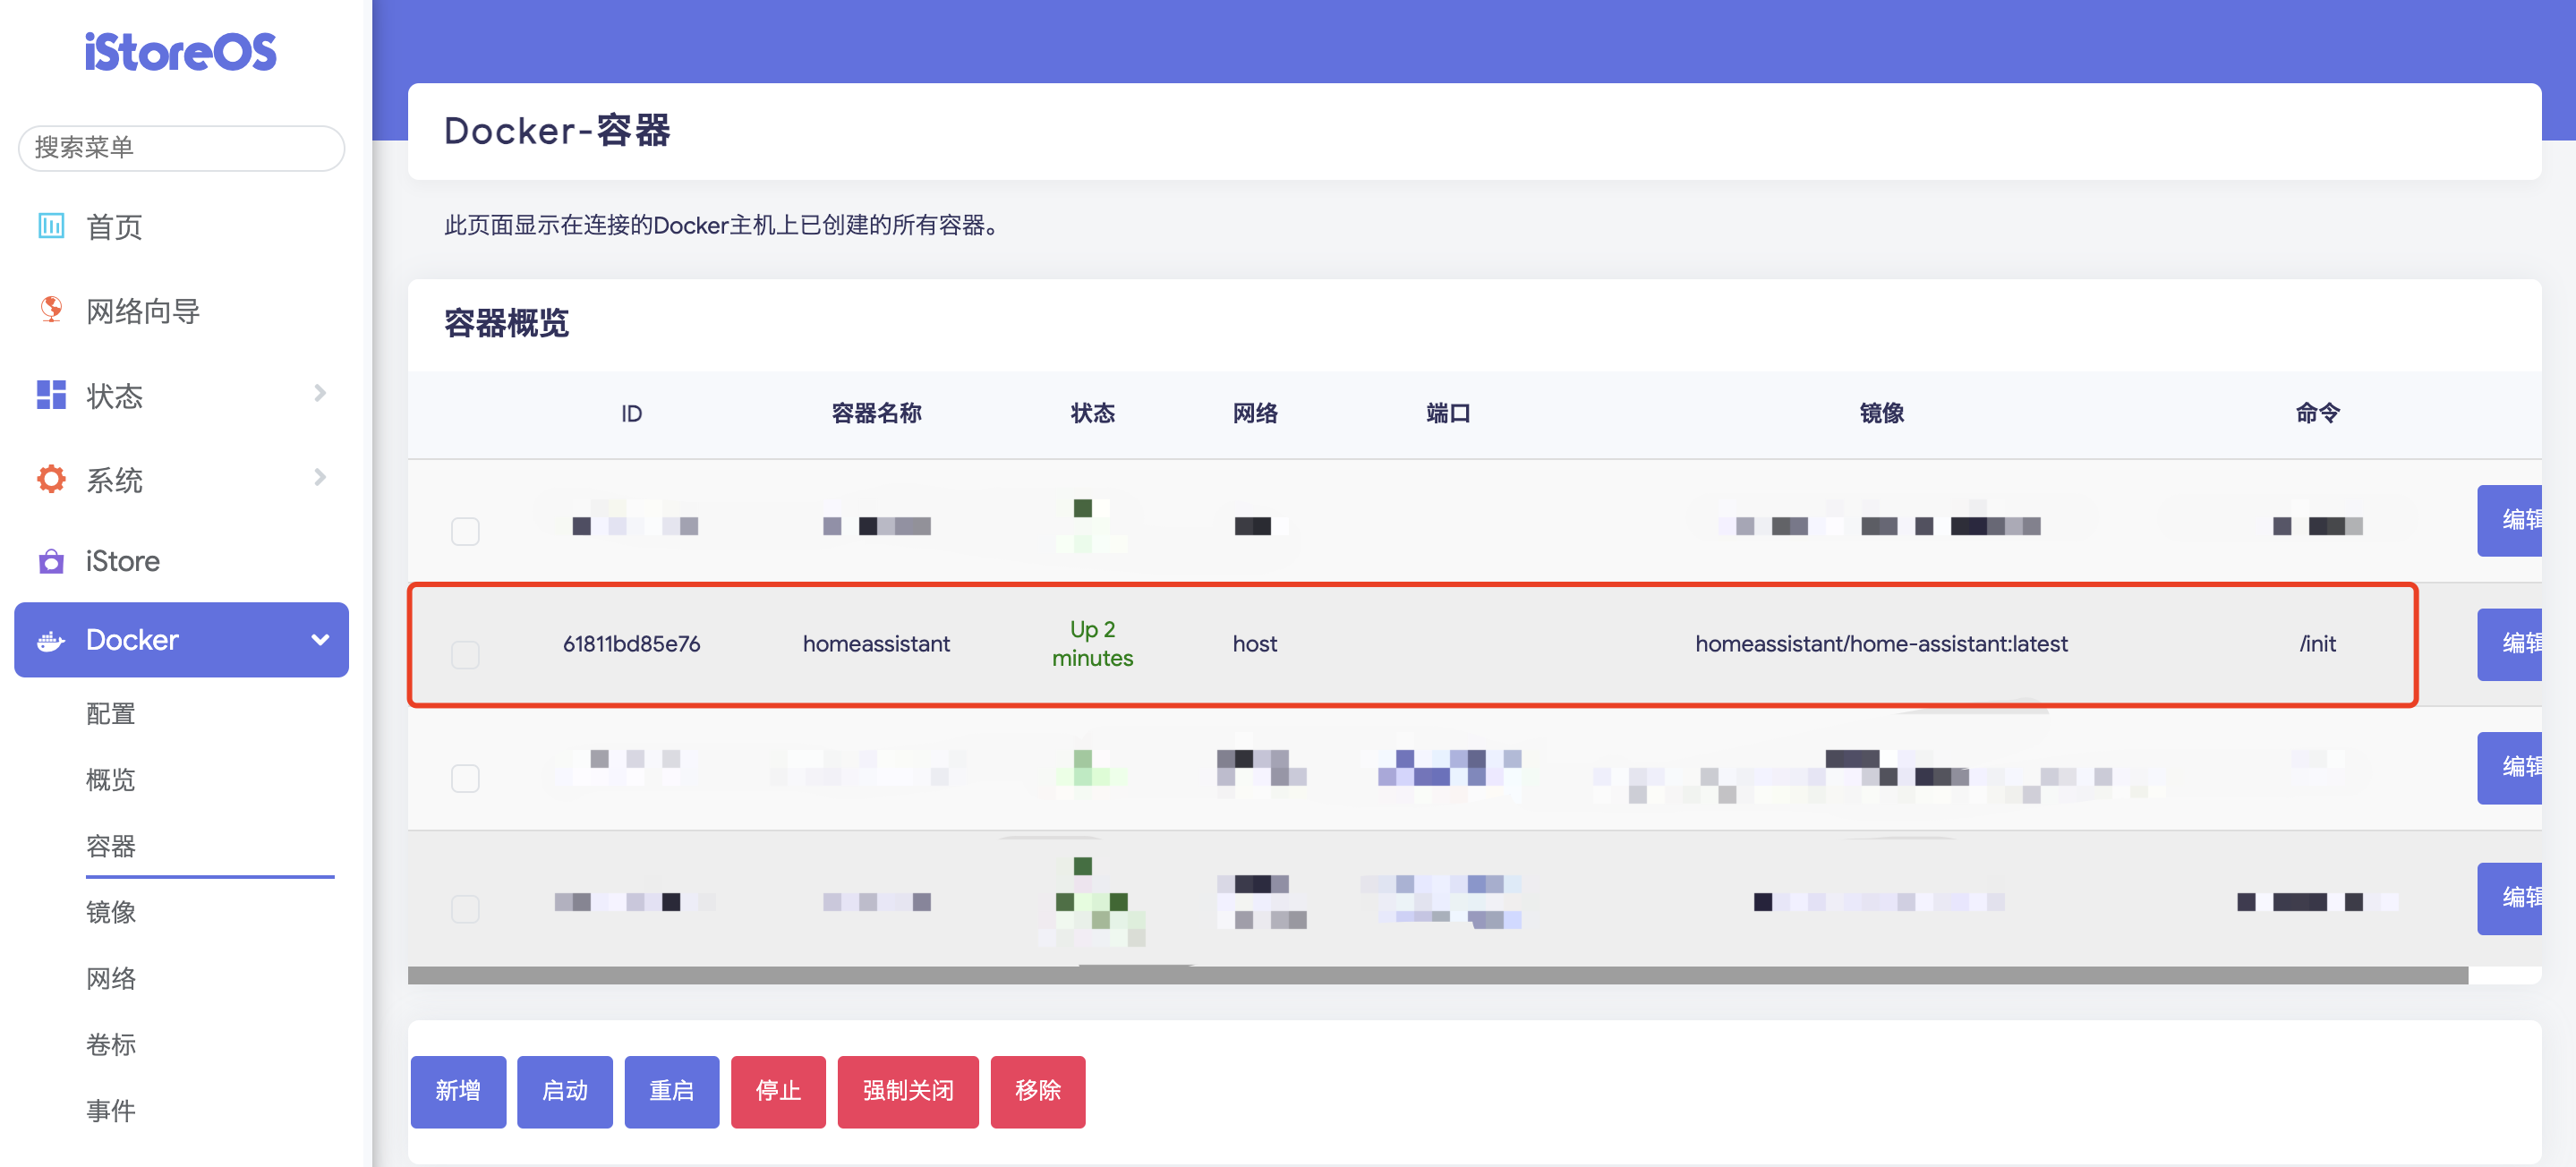
Task: Click the 搜索菜单 search field
Action: [182, 148]
